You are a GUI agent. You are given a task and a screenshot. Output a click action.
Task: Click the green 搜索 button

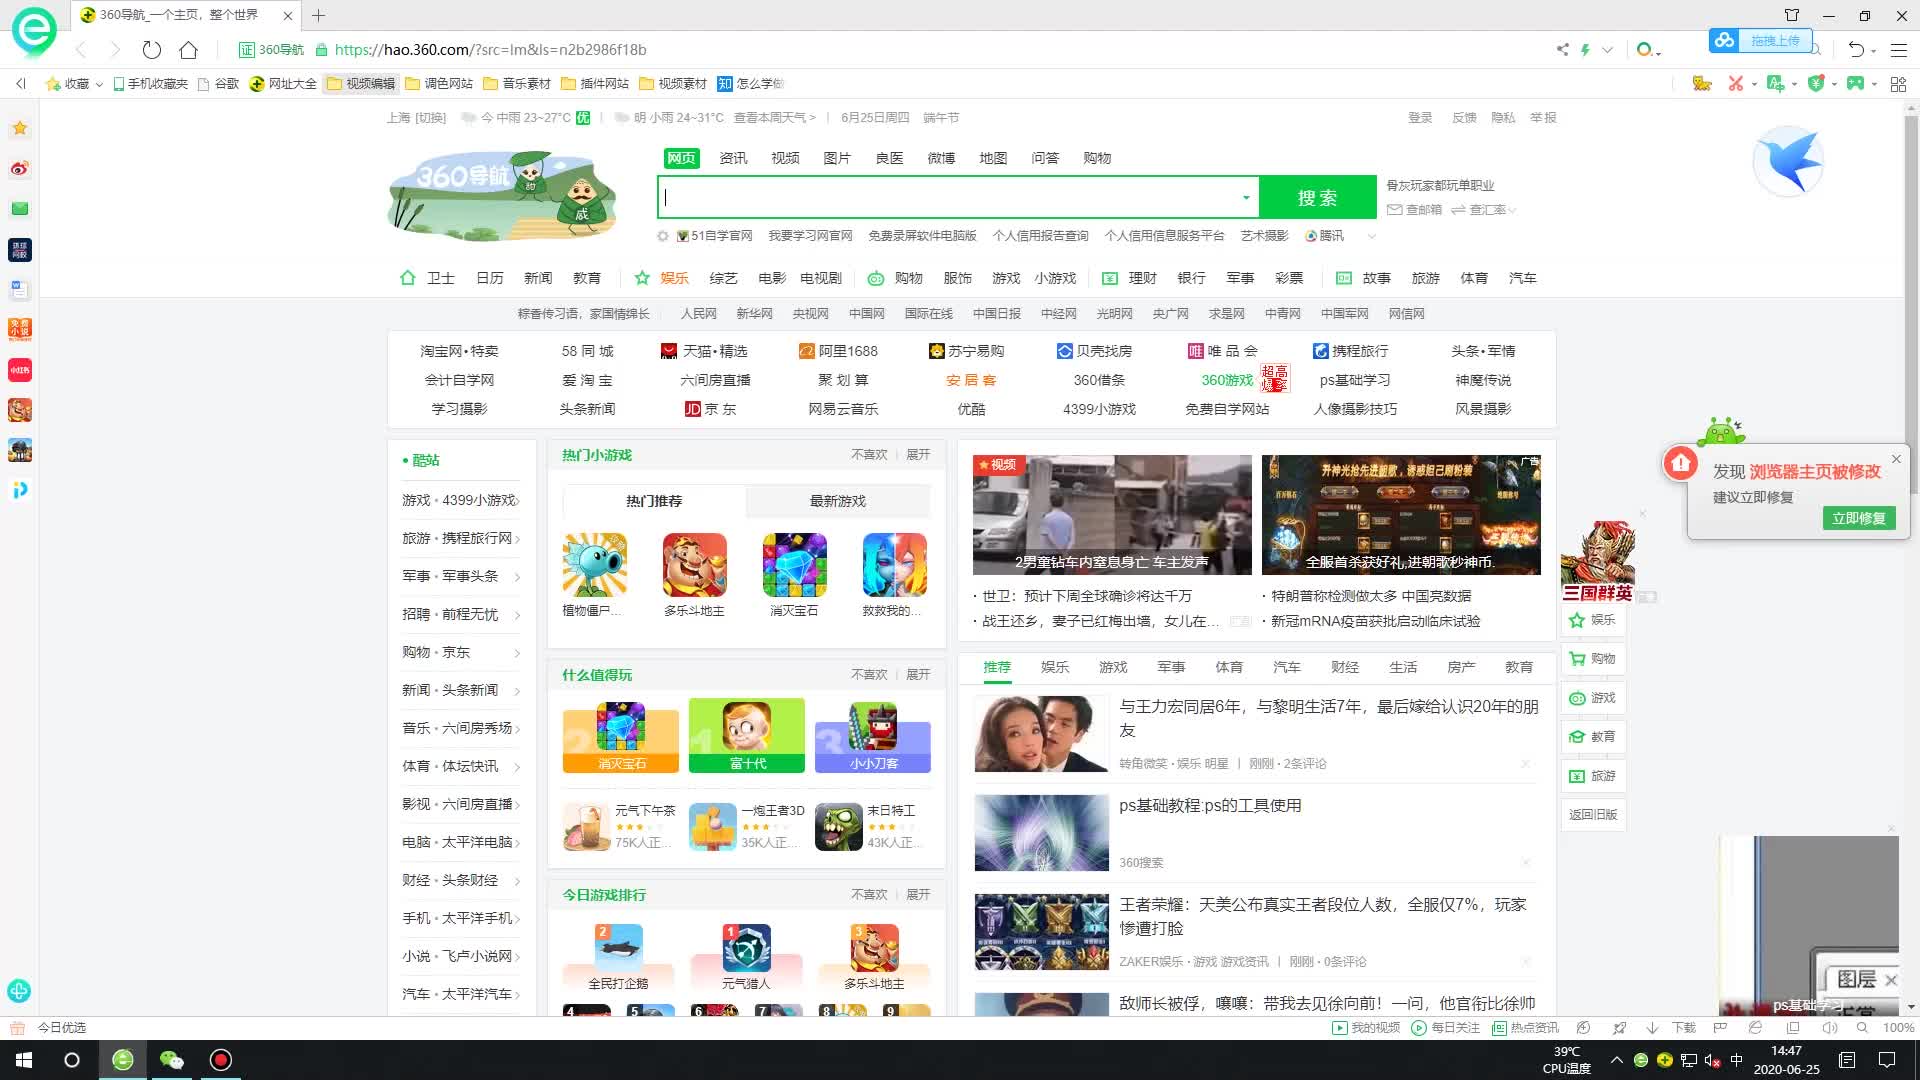(1318, 198)
